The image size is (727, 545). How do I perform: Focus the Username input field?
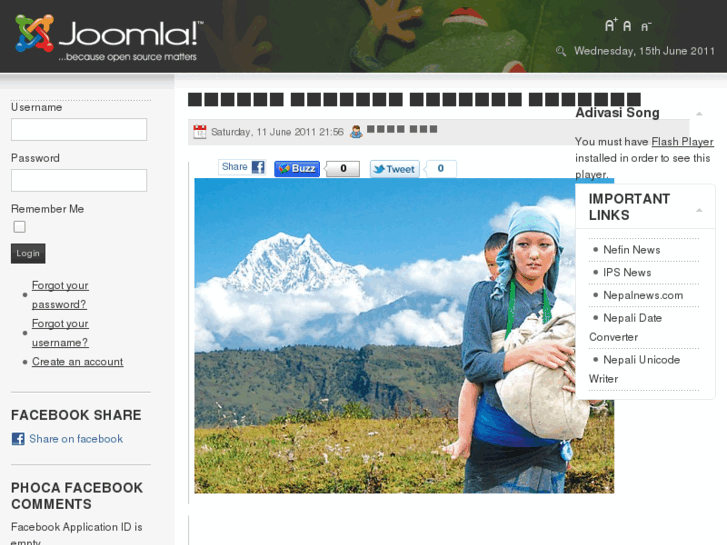(x=79, y=129)
